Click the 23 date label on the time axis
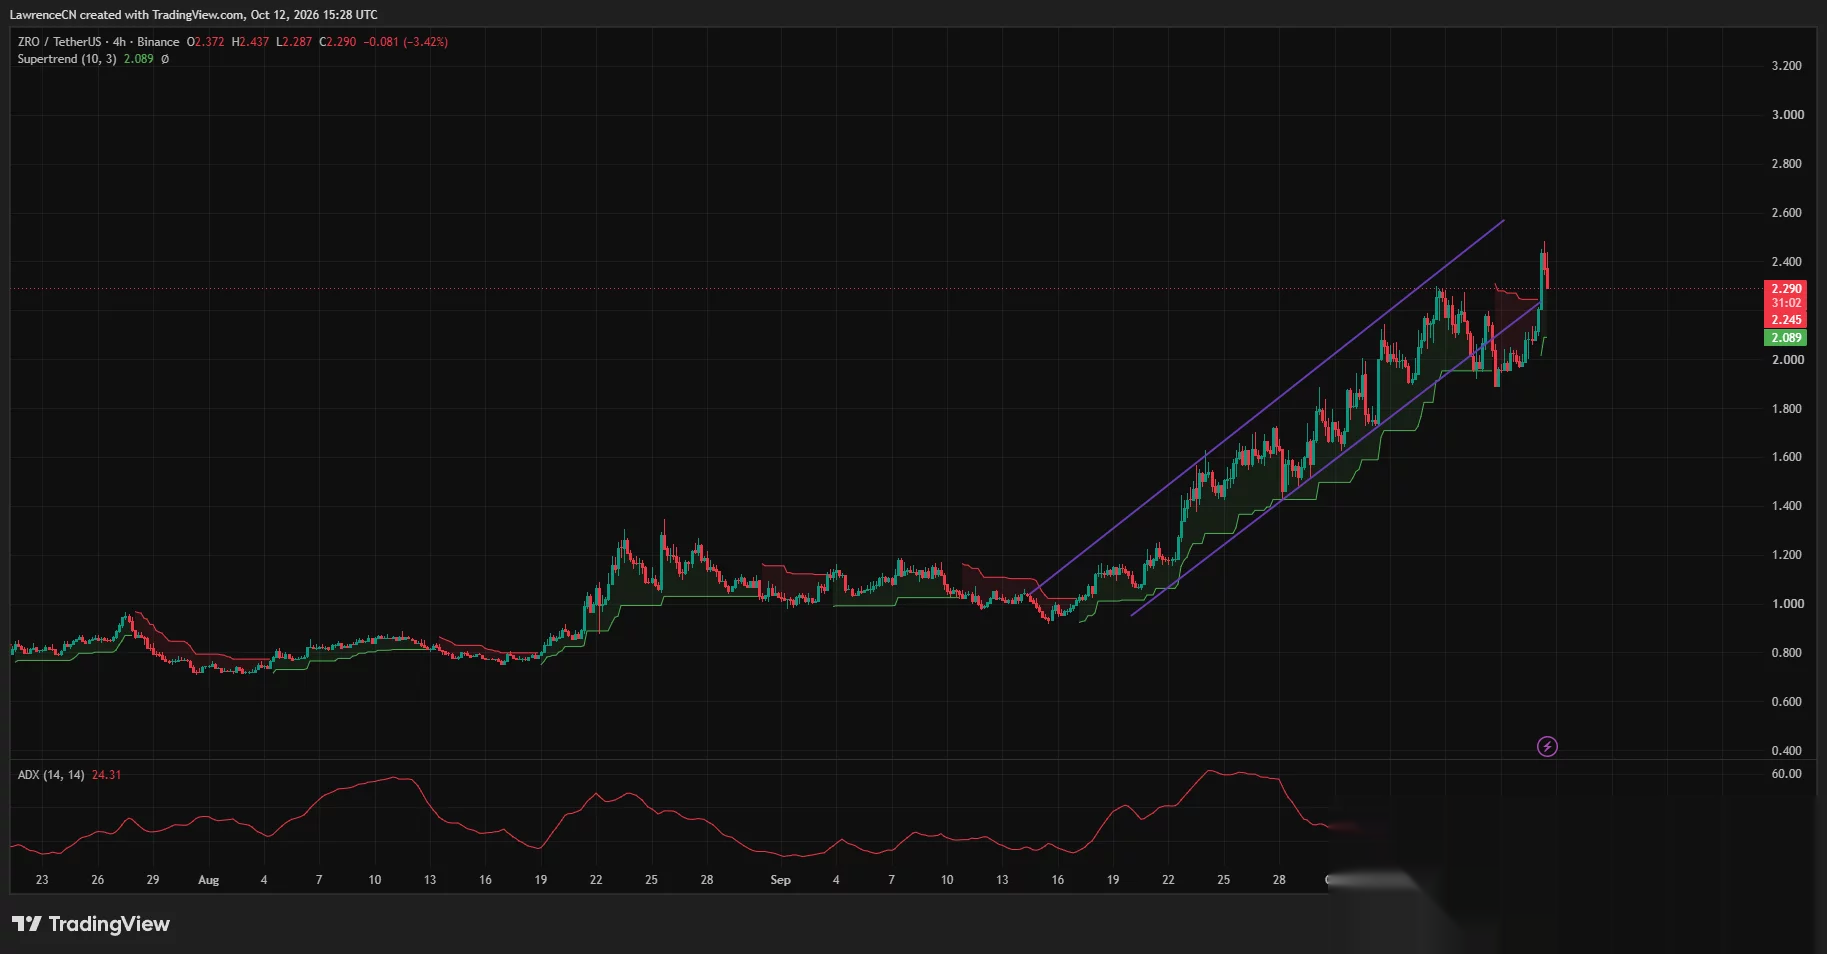Viewport: 1827px width, 954px height. (x=42, y=880)
